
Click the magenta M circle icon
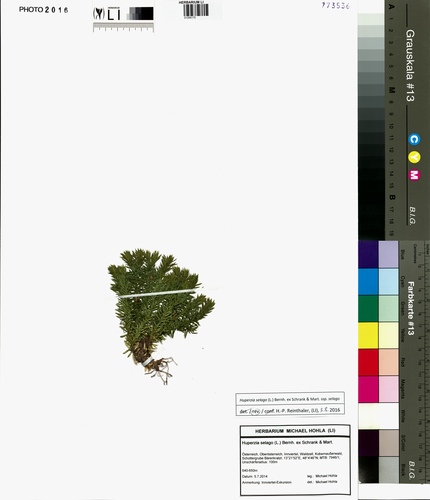[414, 175]
